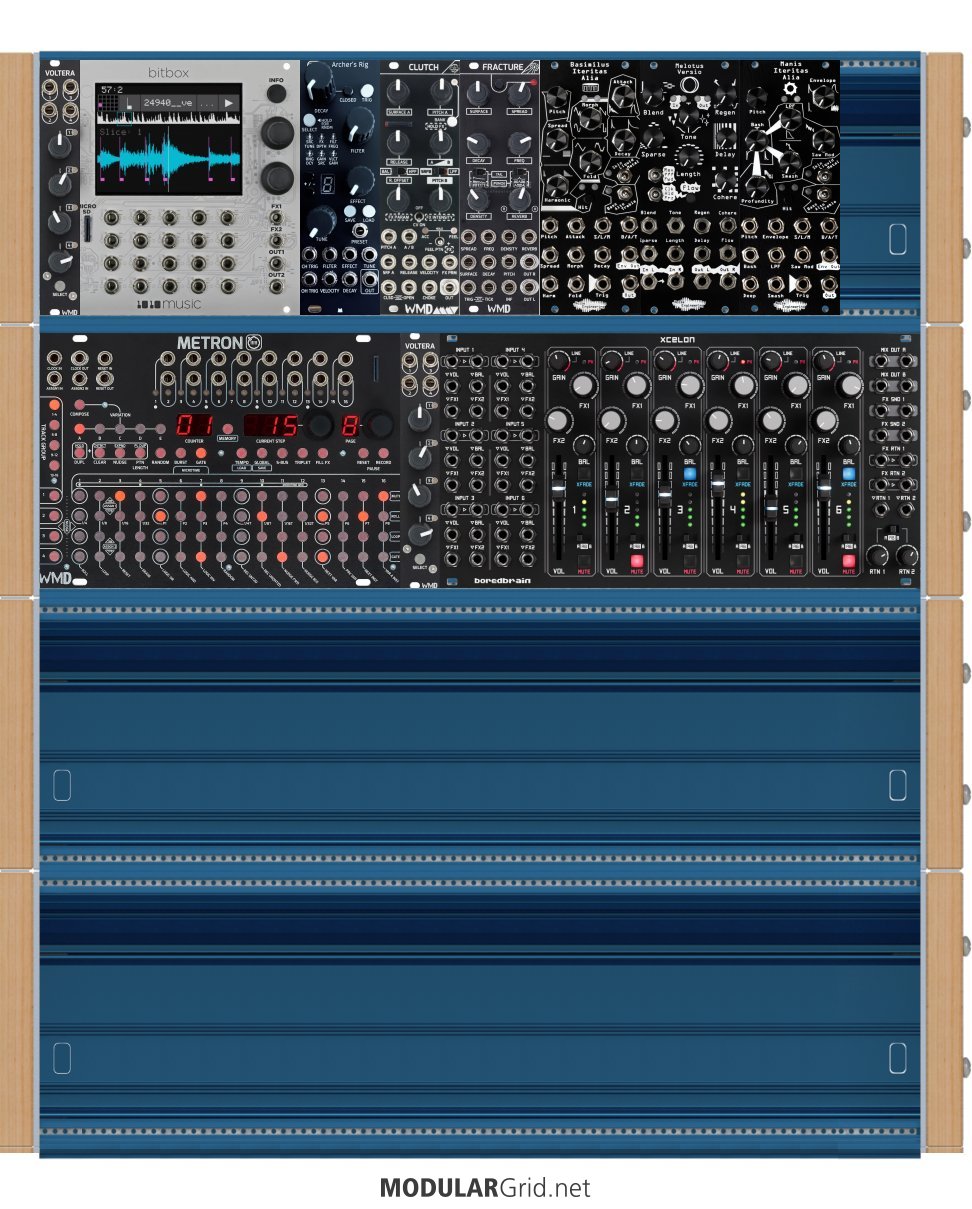The width and height of the screenshot is (972, 1209).
Task: Click the Fold knob on Basimilus Iteritas
Action: (589, 161)
